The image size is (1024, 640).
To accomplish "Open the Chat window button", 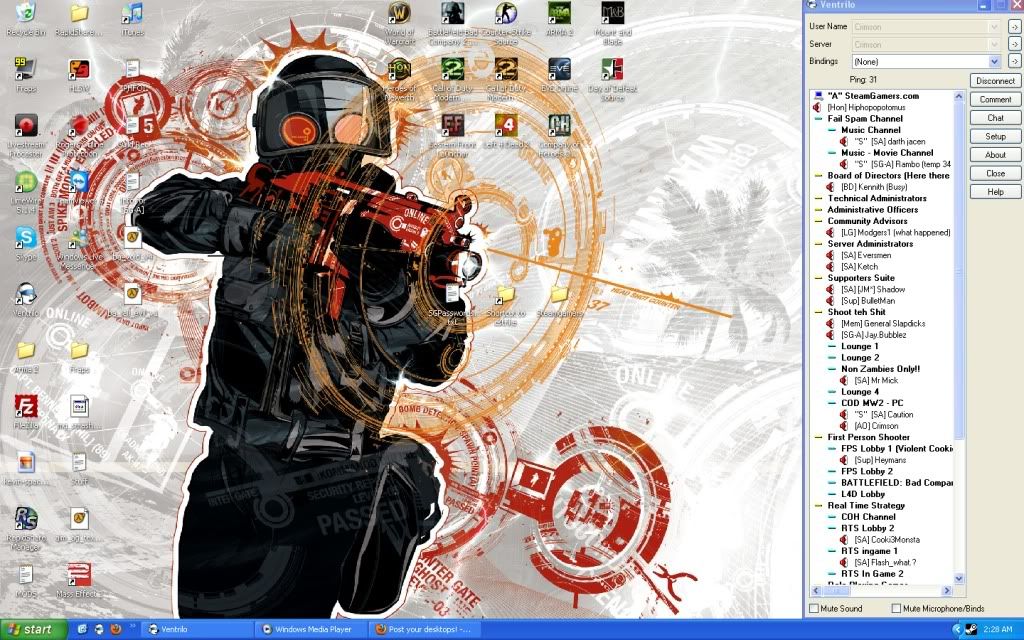I will [995, 118].
